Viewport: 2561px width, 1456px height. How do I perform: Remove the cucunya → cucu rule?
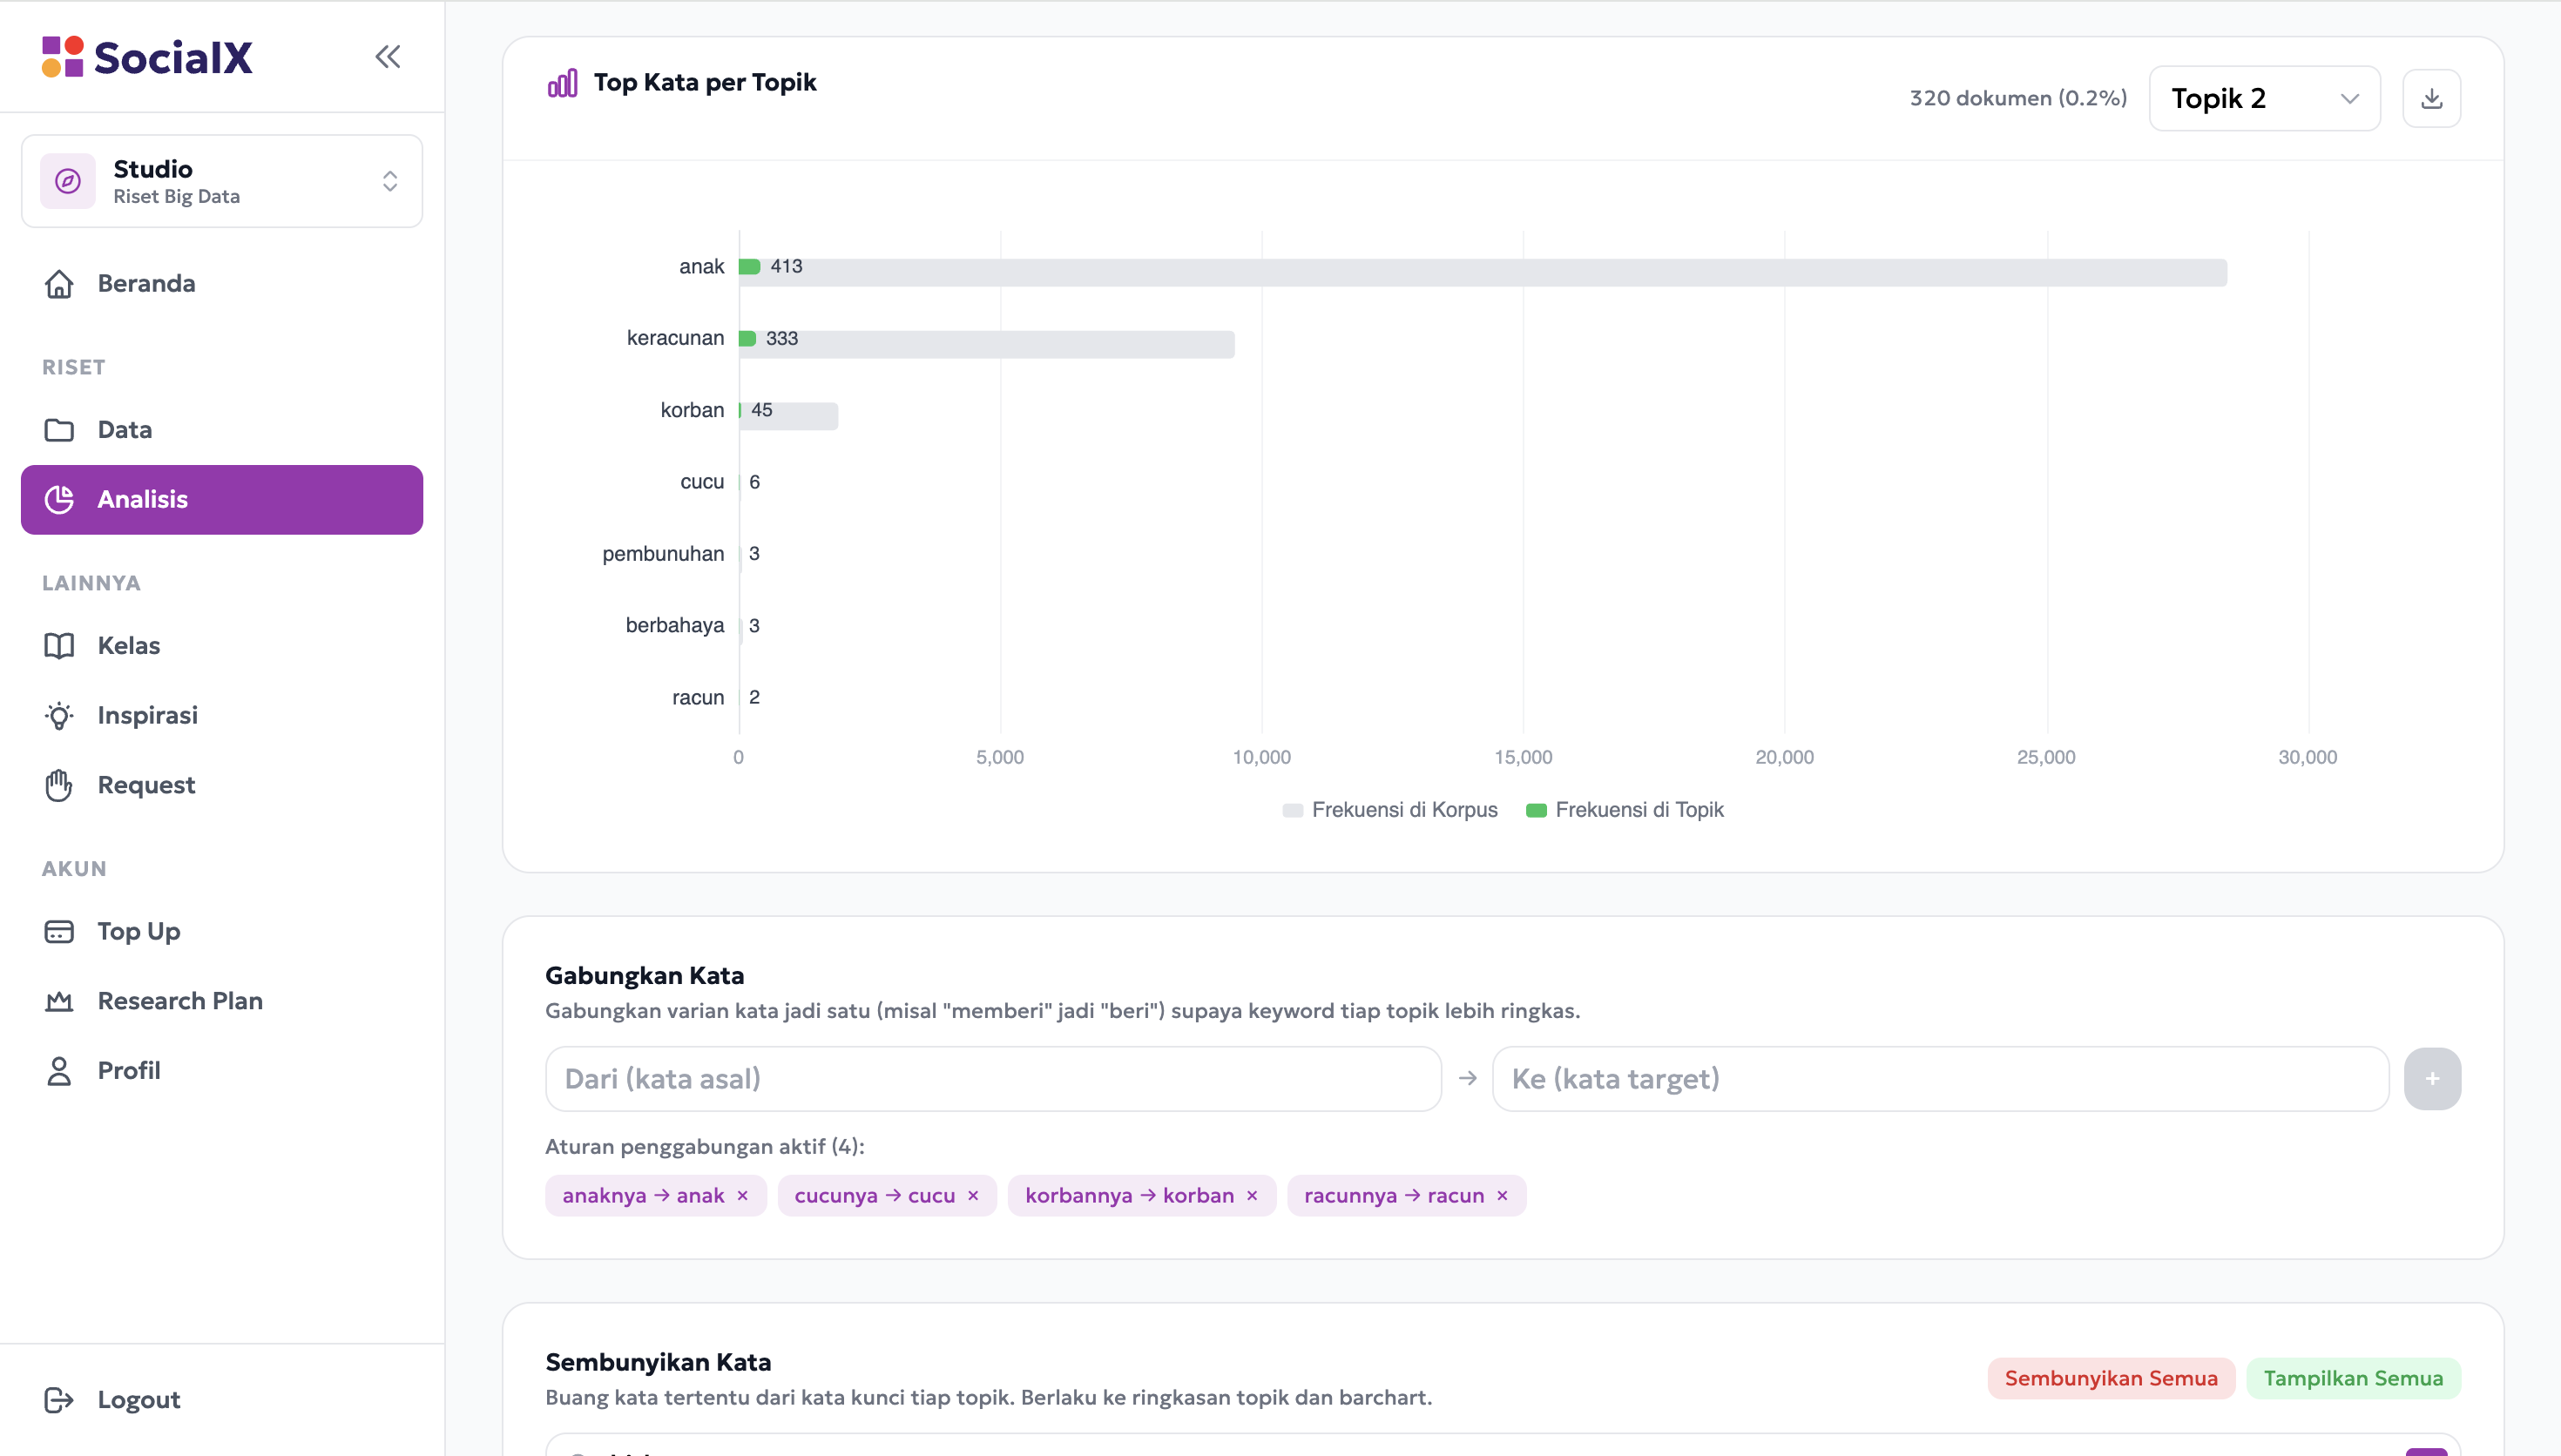[973, 1196]
